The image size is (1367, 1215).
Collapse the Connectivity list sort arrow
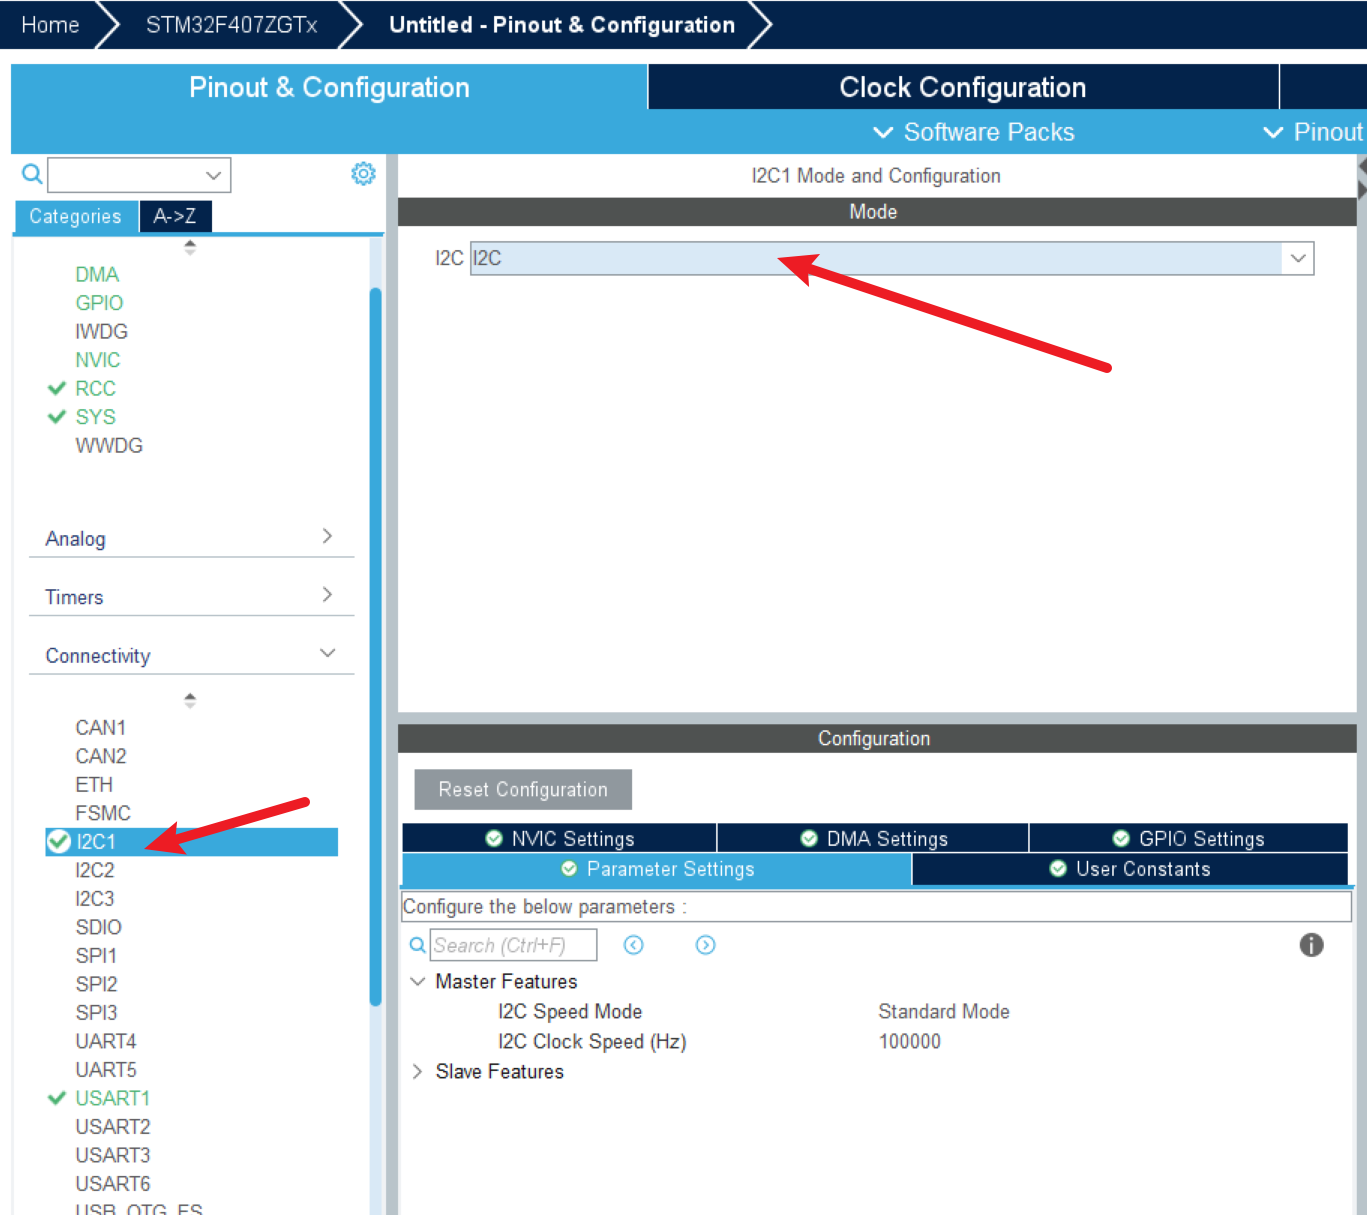pyautogui.click(x=190, y=700)
